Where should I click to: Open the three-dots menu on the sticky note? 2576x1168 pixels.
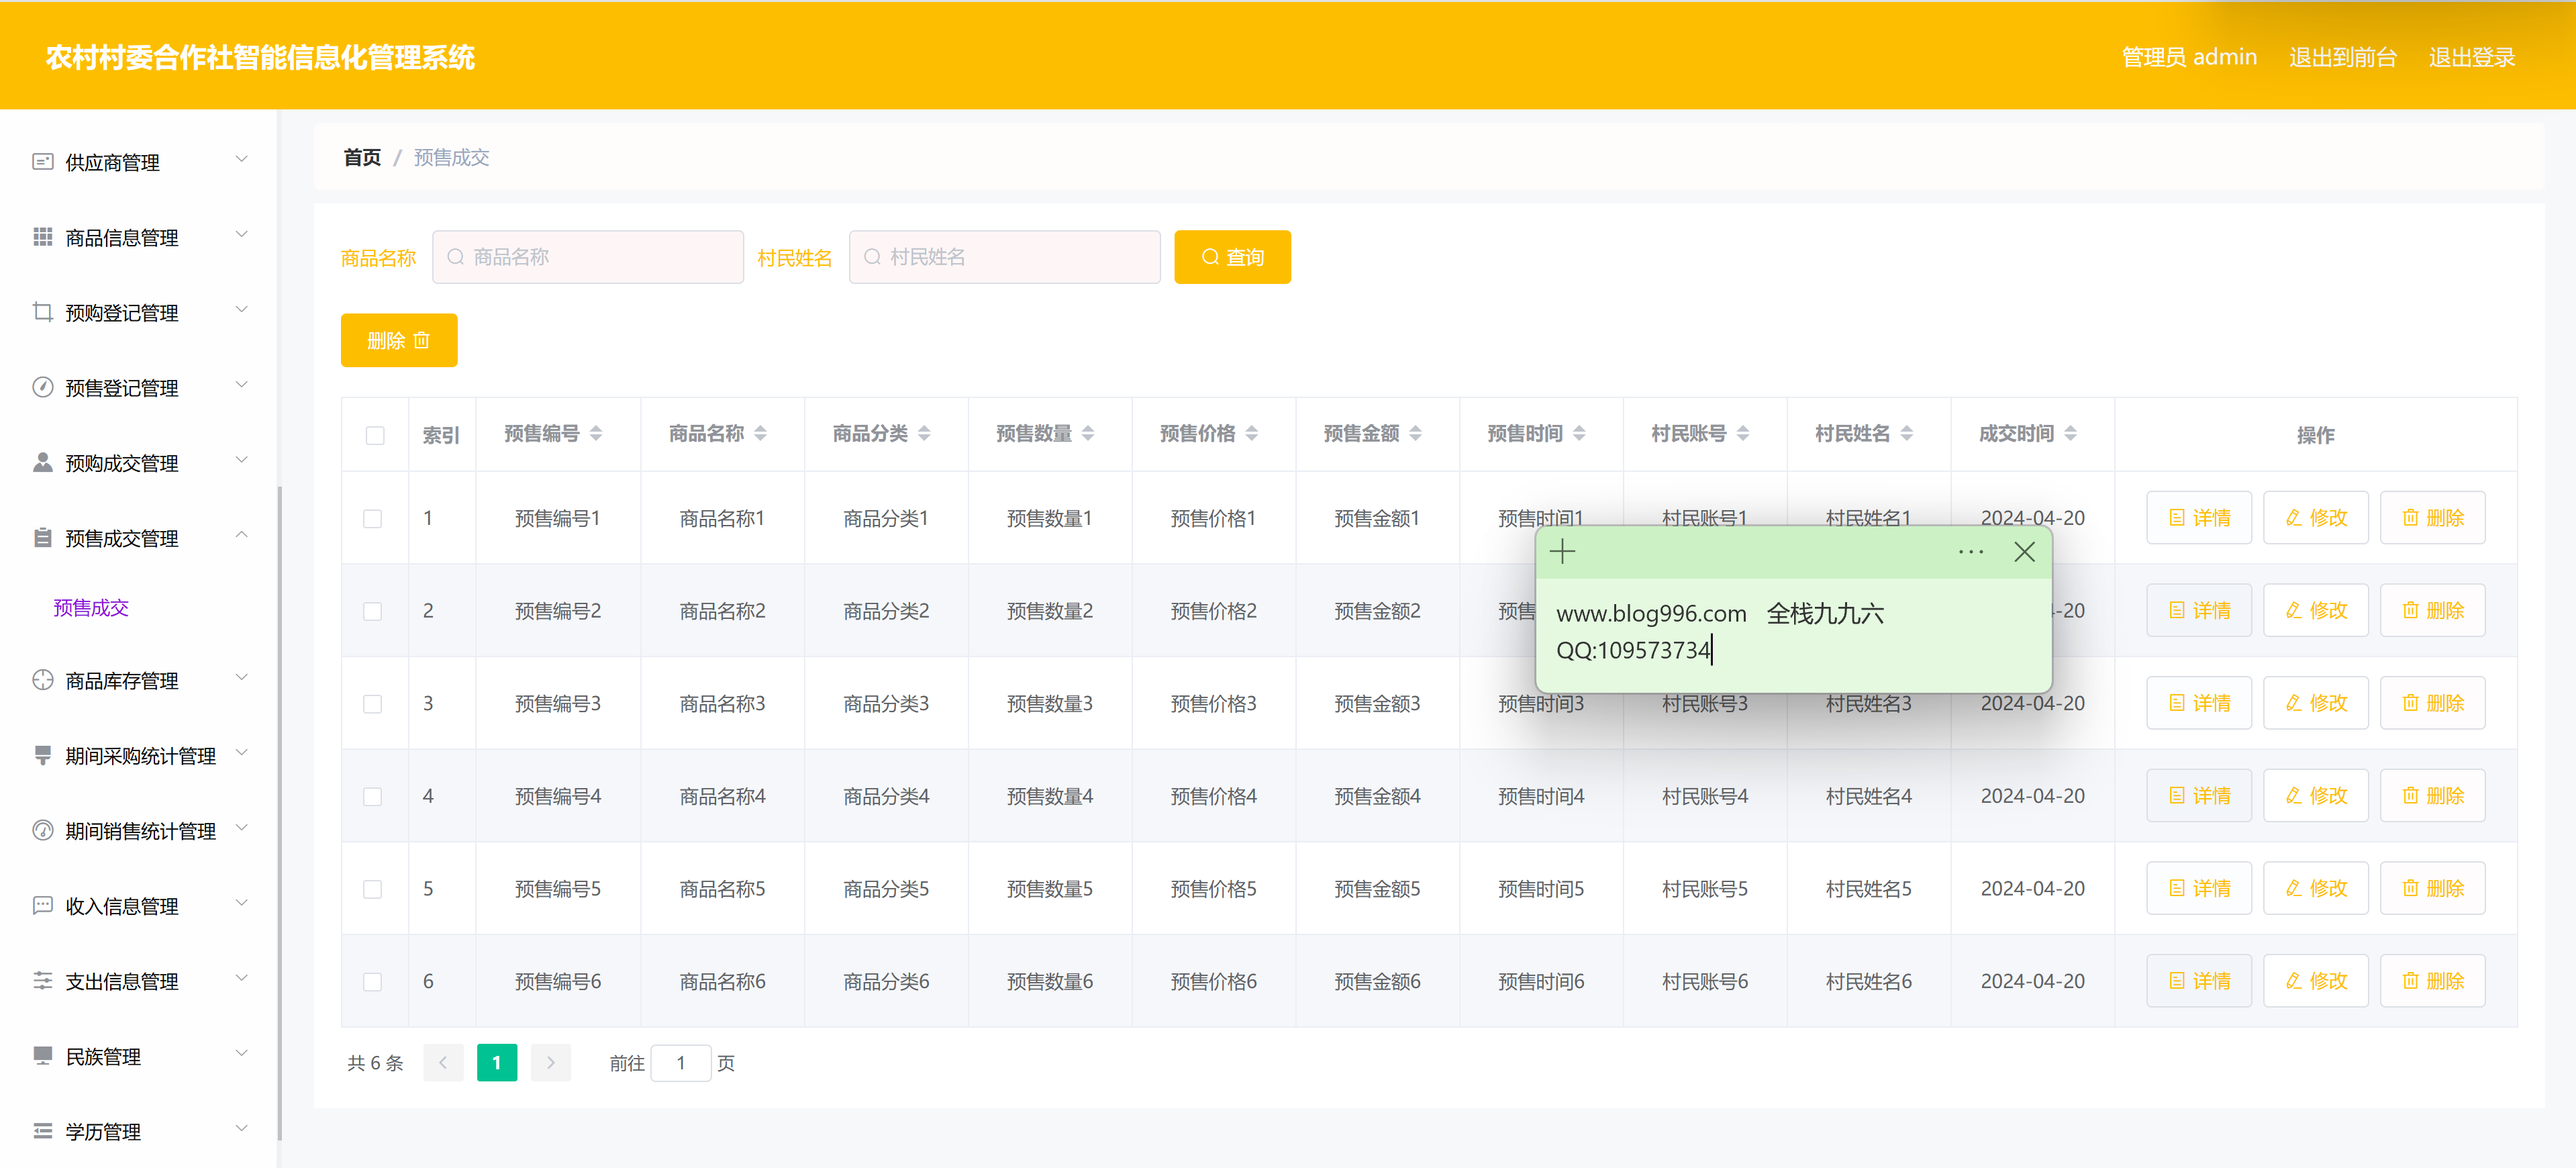(x=1970, y=552)
